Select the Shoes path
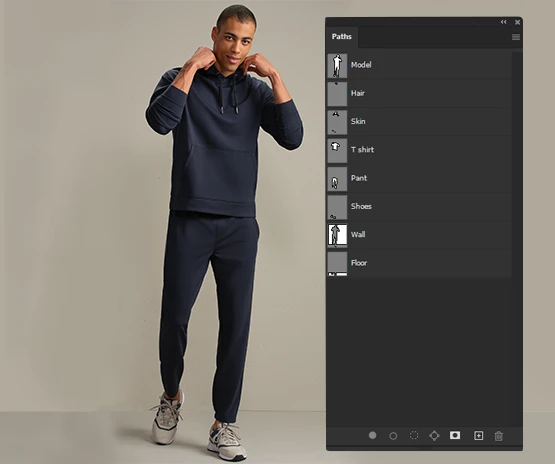Image resolution: width=555 pixels, height=464 pixels. tap(419, 207)
